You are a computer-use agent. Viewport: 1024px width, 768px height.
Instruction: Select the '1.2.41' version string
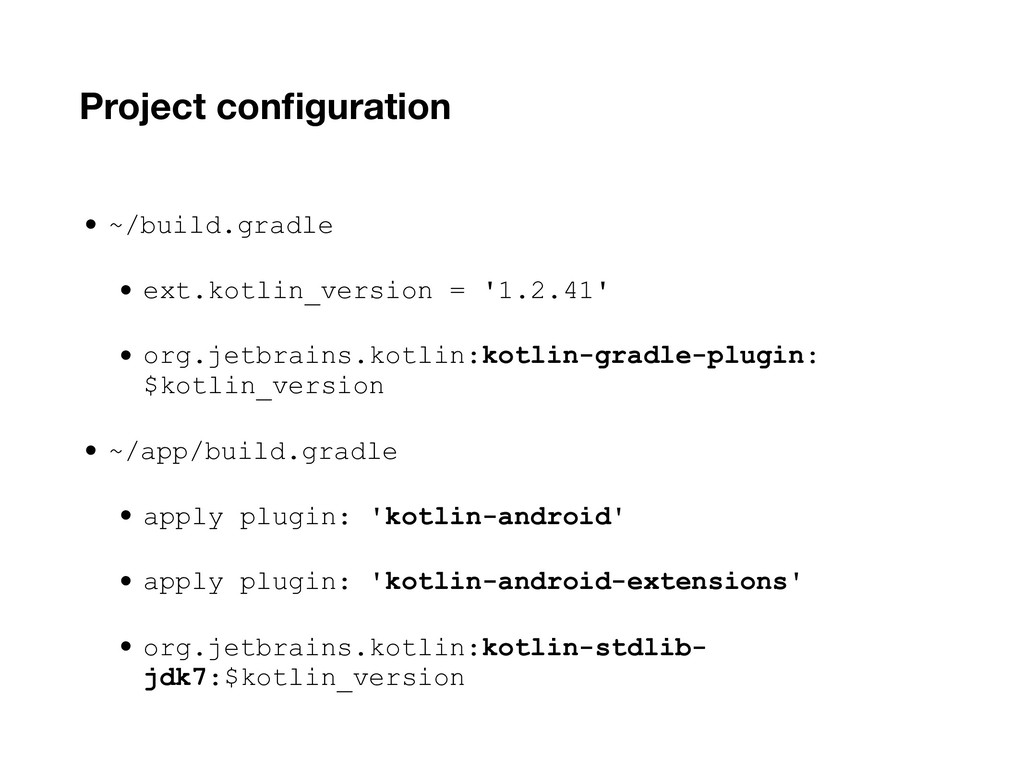point(544,291)
